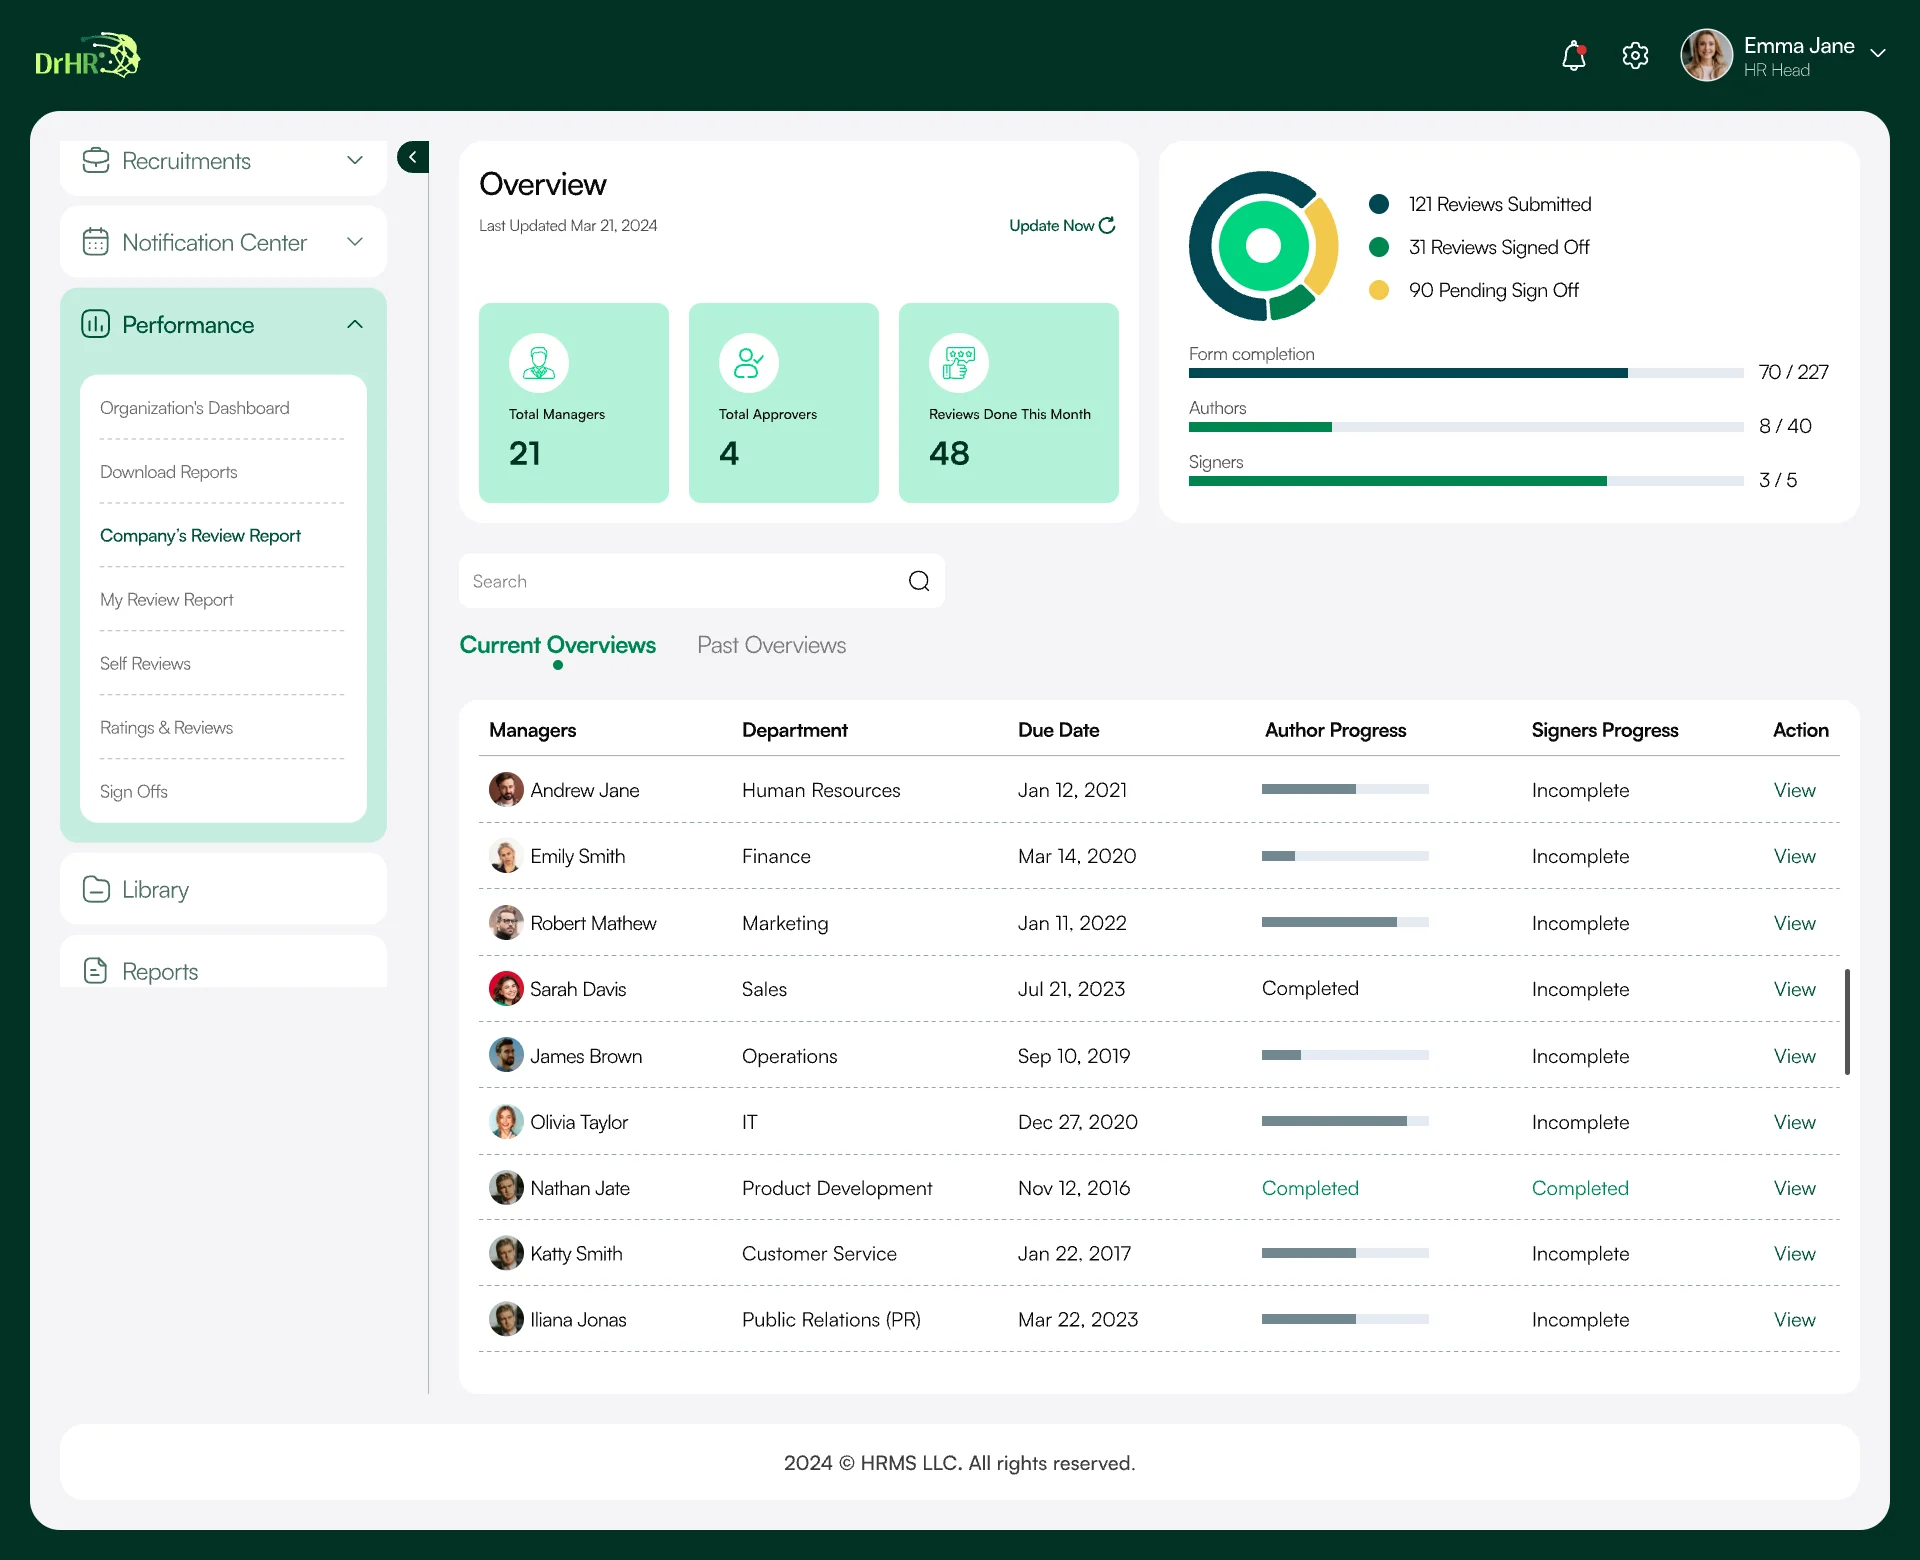Switch to Current Overviews tab
Image resolution: width=1920 pixels, height=1560 pixels.
[x=558, y=645]
